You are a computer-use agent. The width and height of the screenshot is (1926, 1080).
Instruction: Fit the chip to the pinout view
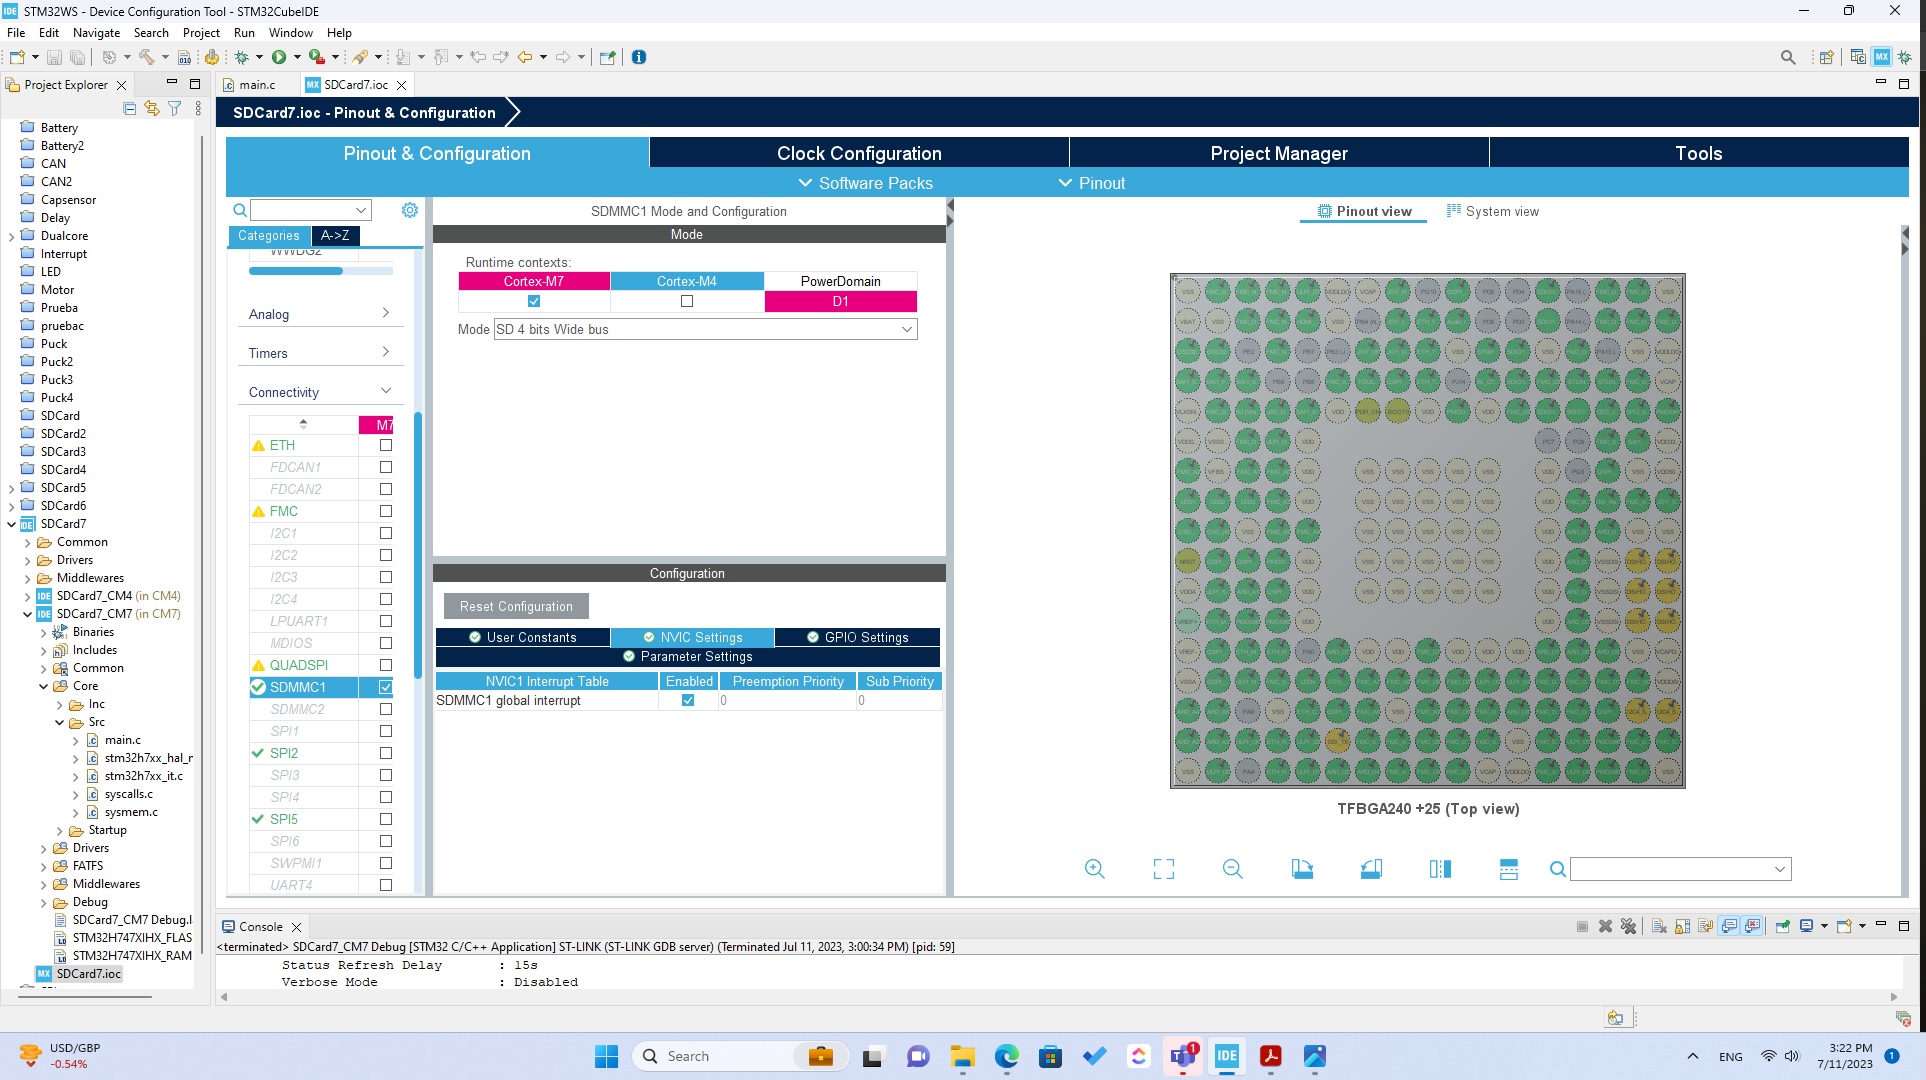click(1164, 869)
